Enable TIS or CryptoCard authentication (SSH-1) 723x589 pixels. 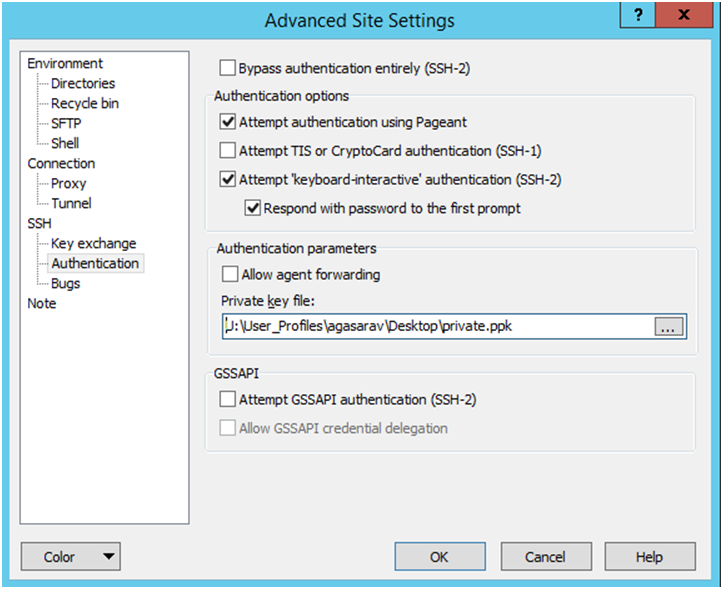point(228,150)
